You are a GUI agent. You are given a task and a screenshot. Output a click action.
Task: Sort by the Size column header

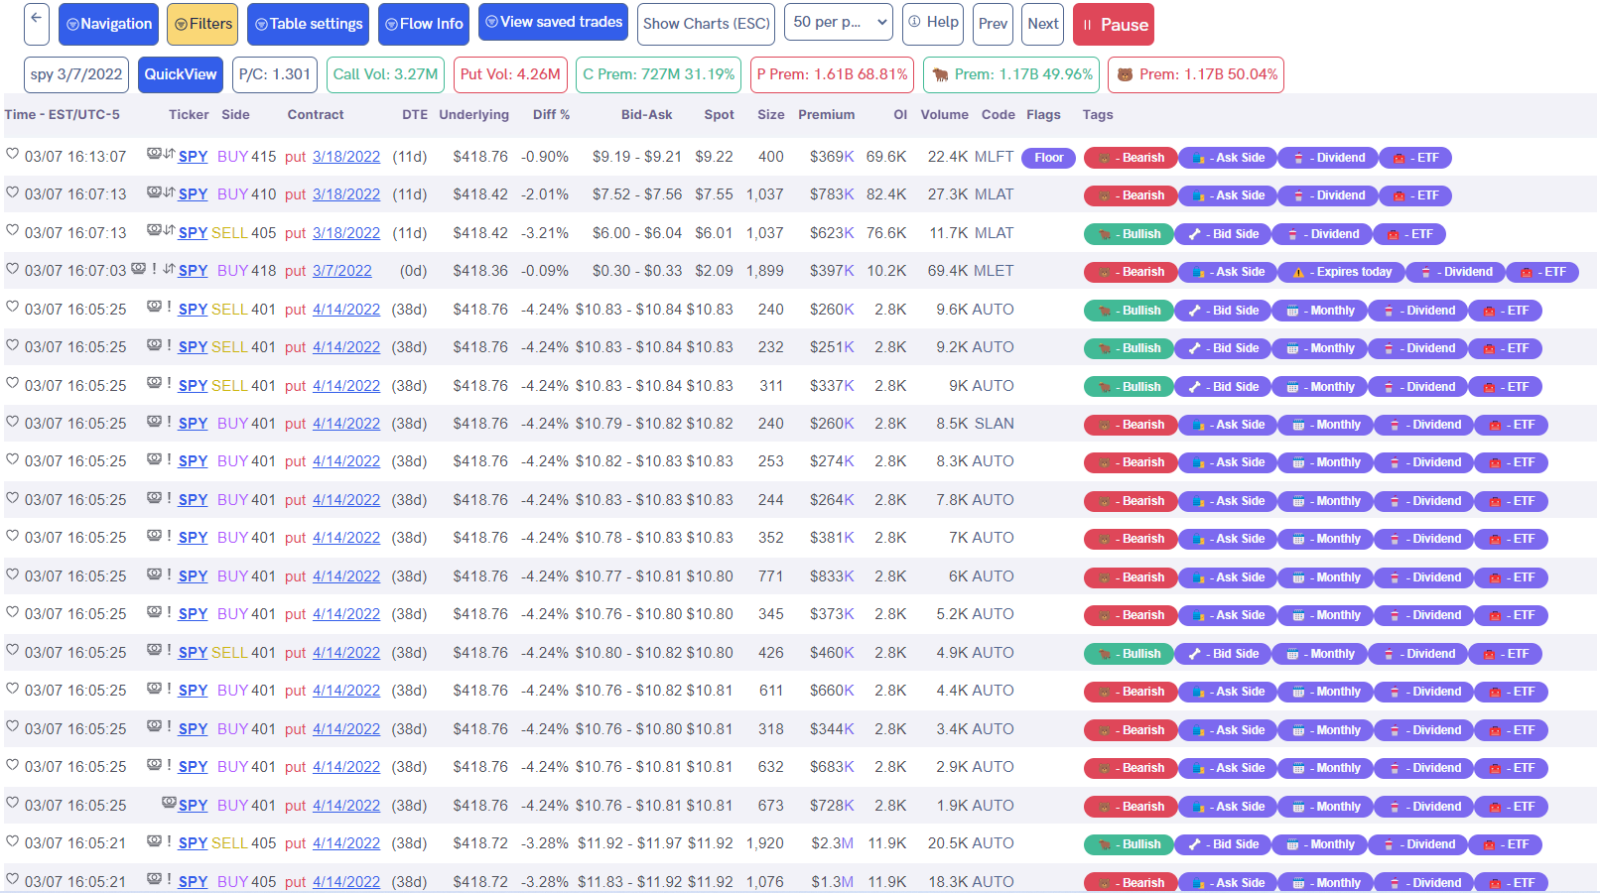click(770, 115)
